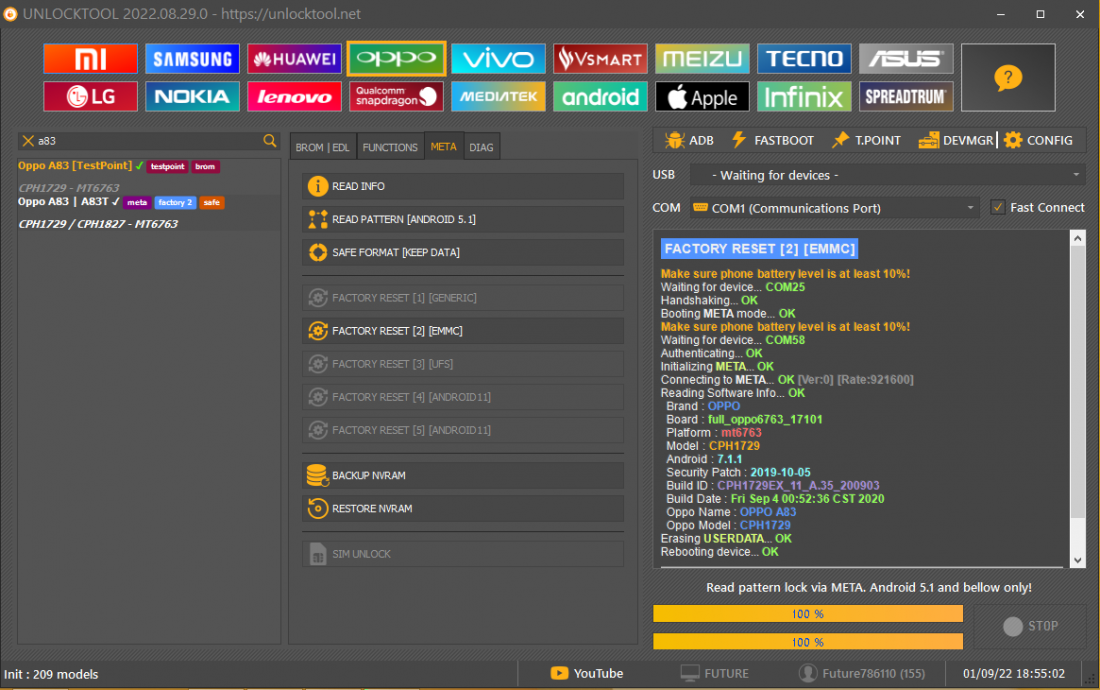
Task: Select the Lenovo brand logo
Action: 295,97
